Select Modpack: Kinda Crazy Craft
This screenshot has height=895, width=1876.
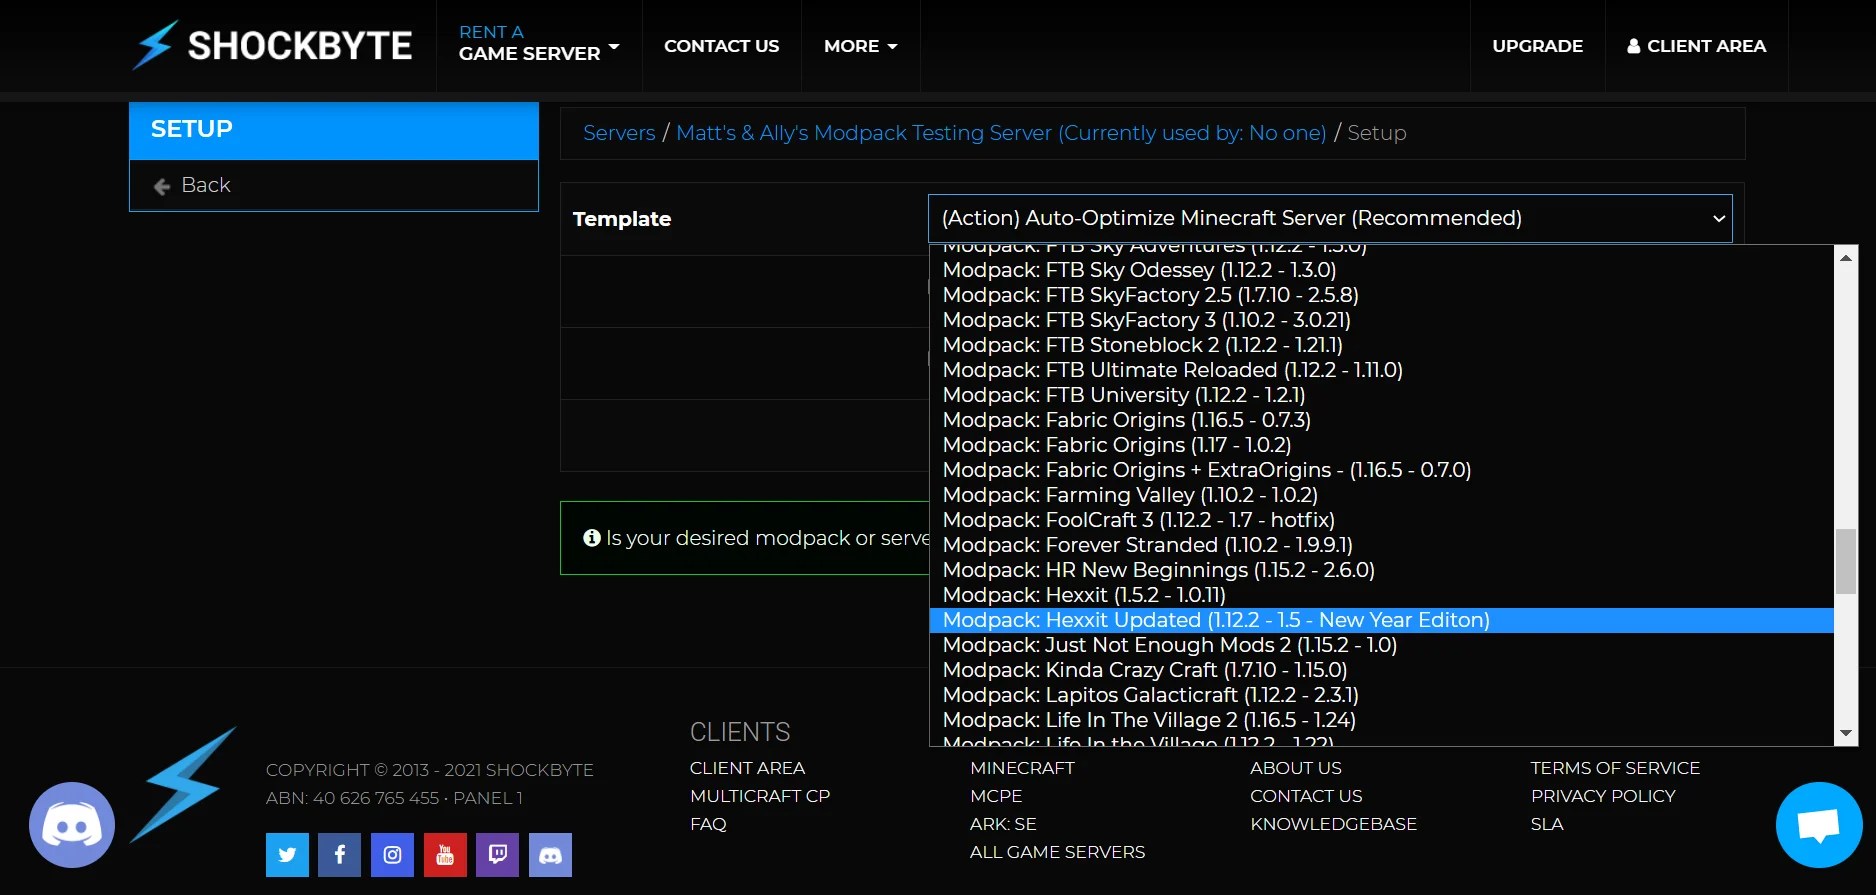(1382, 670)
